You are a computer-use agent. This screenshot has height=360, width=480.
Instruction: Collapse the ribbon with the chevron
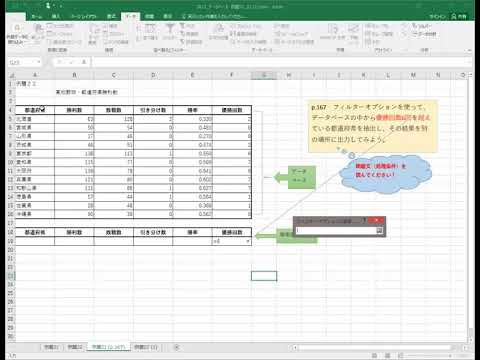click(469, 50)
